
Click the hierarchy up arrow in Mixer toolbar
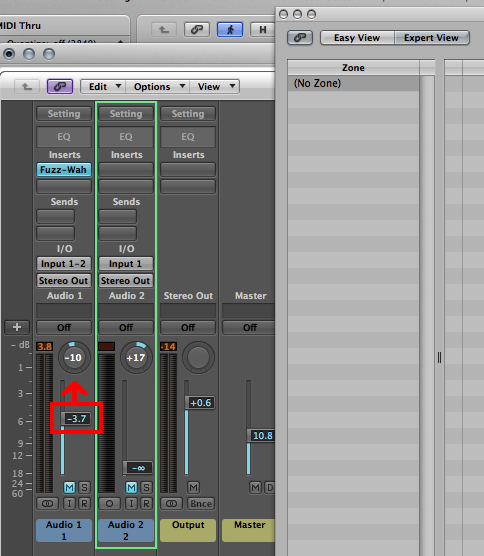click(x=27, y=86)
